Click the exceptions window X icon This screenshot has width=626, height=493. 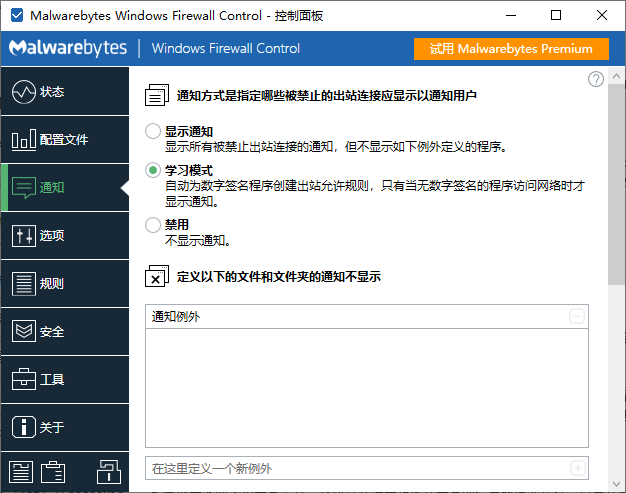156,276
